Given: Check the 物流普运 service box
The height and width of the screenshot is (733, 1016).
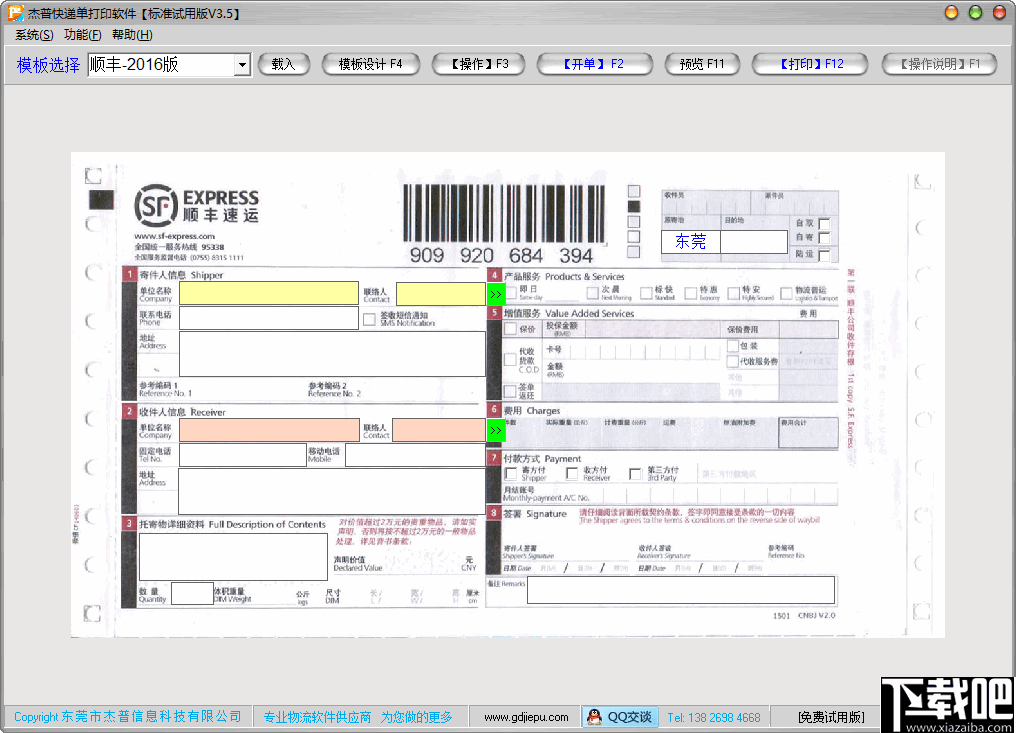Looking at the screenshot, I should coord(786,293).
